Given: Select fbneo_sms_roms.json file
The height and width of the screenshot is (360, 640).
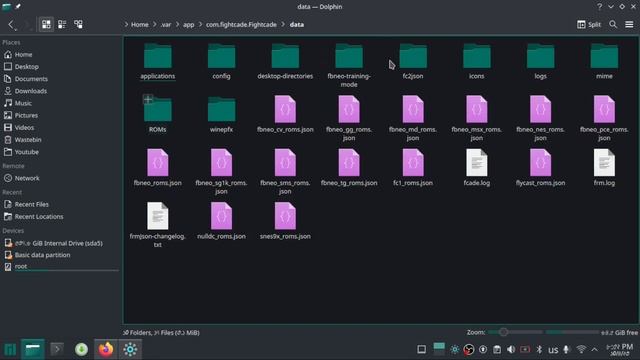Looking at the screenshot, I should pos(285,172).
